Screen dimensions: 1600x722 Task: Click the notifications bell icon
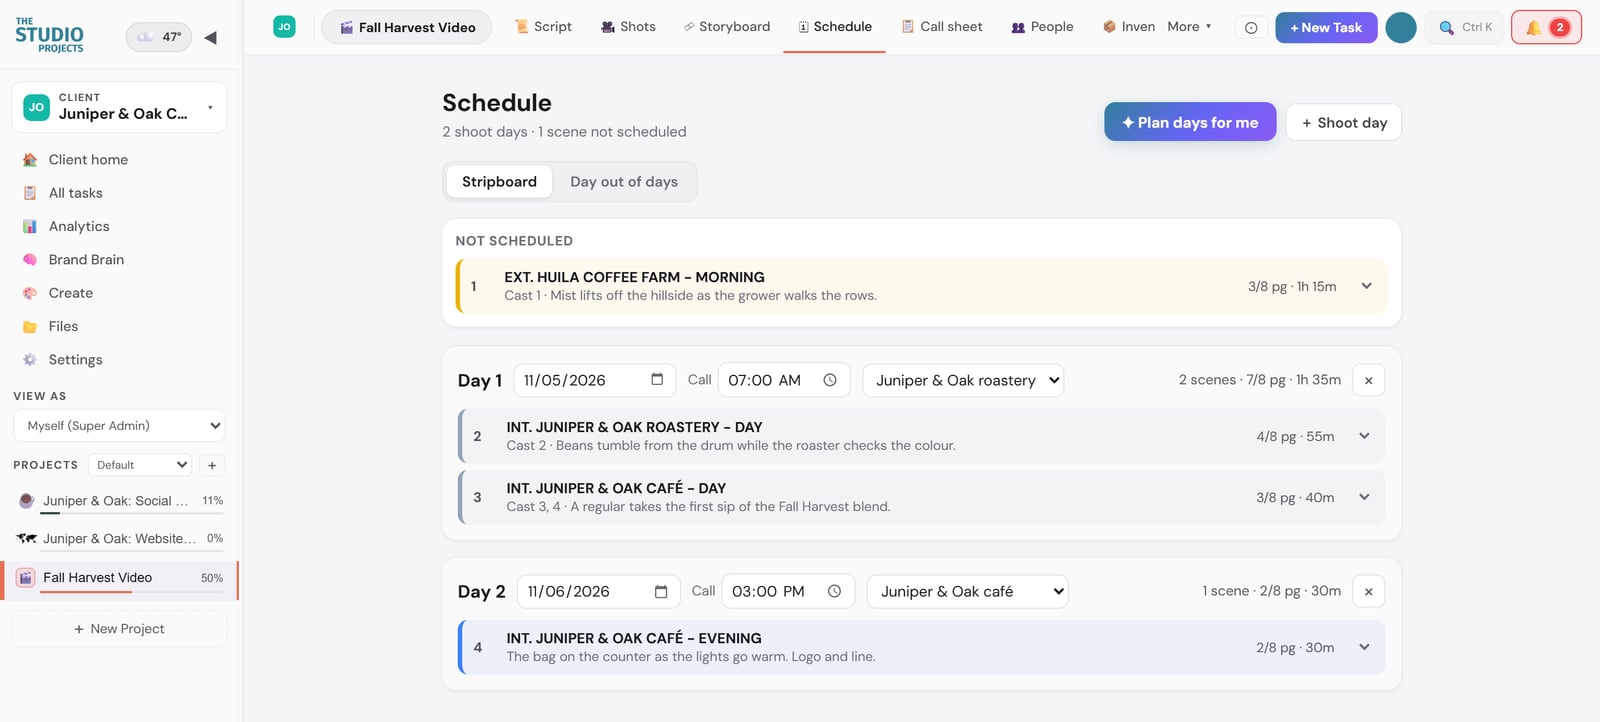click(1532, 27)
